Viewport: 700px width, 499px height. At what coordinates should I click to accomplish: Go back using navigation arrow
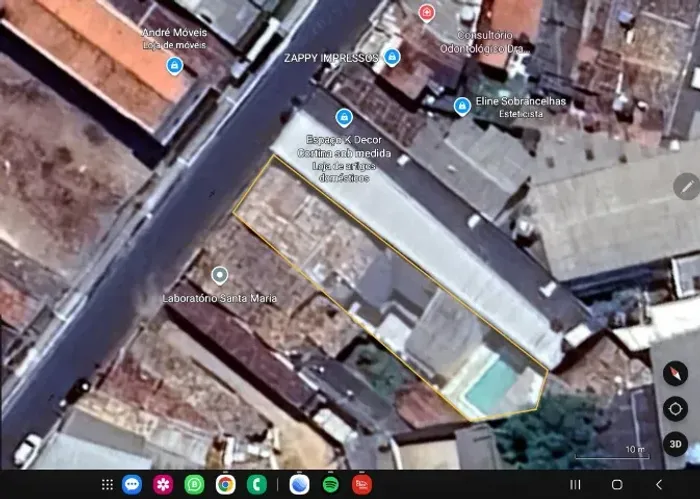pyautogui.click(x=658, y=484)
